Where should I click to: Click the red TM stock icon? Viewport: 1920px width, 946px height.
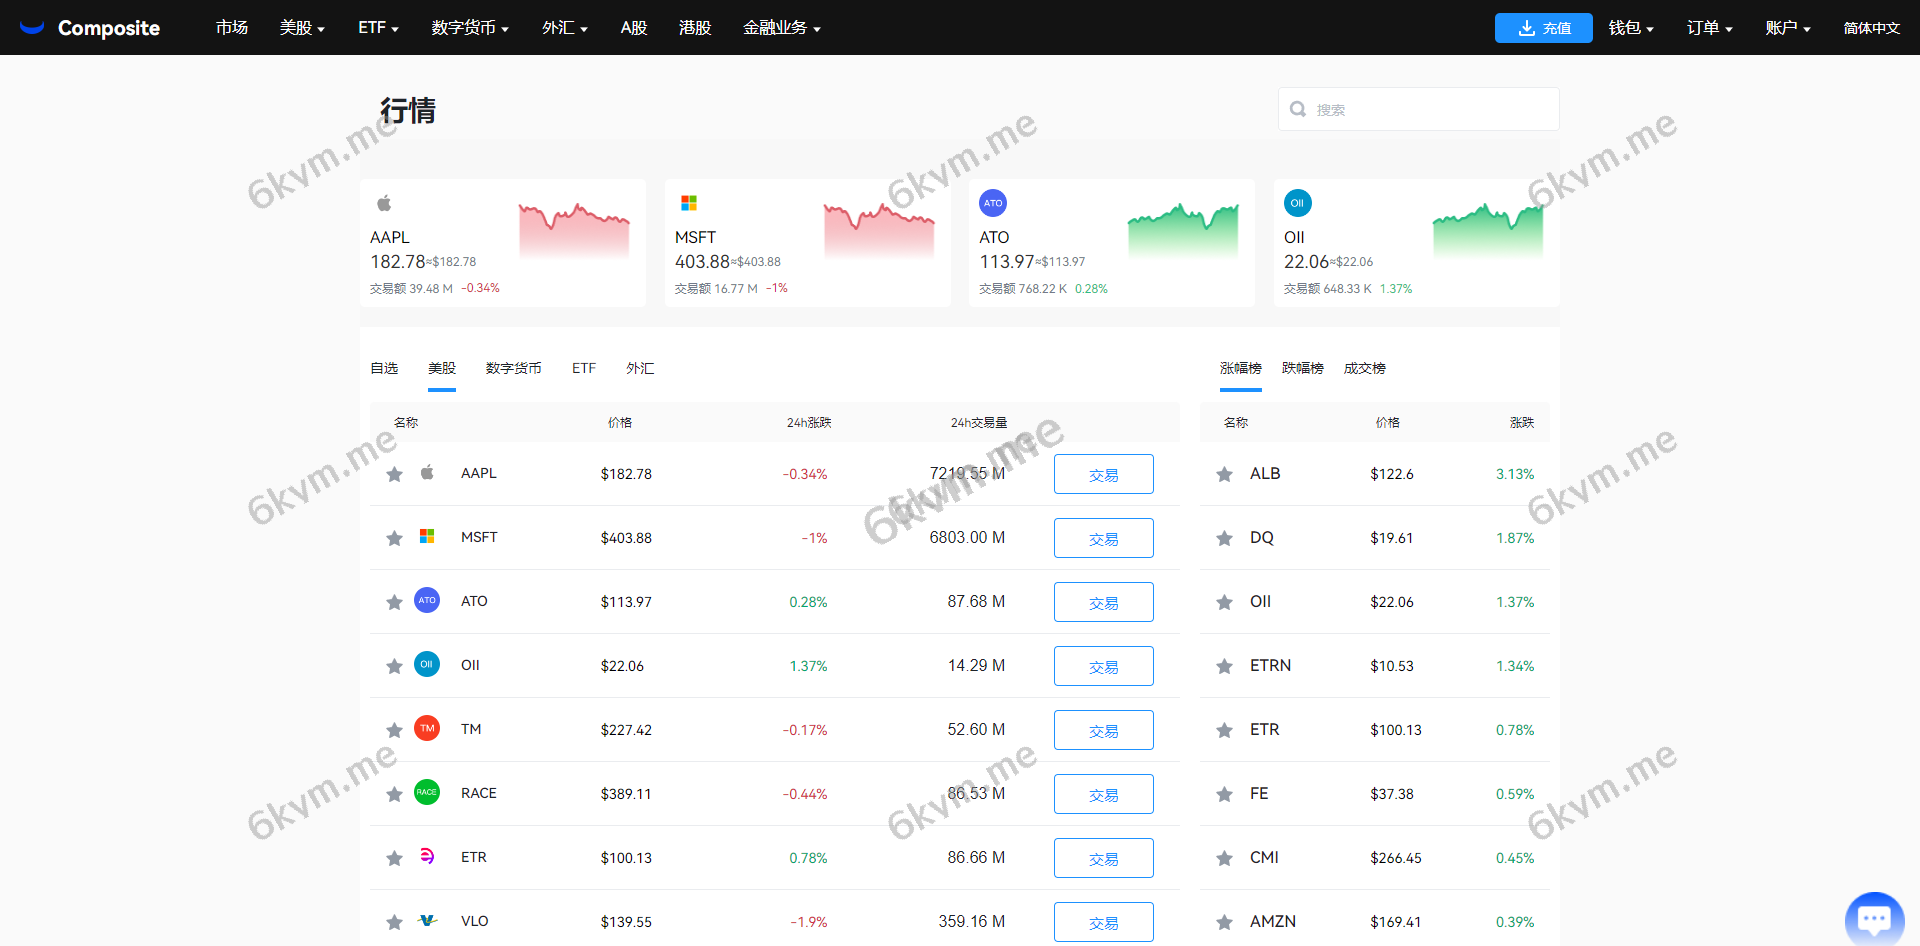coord(427,729)
